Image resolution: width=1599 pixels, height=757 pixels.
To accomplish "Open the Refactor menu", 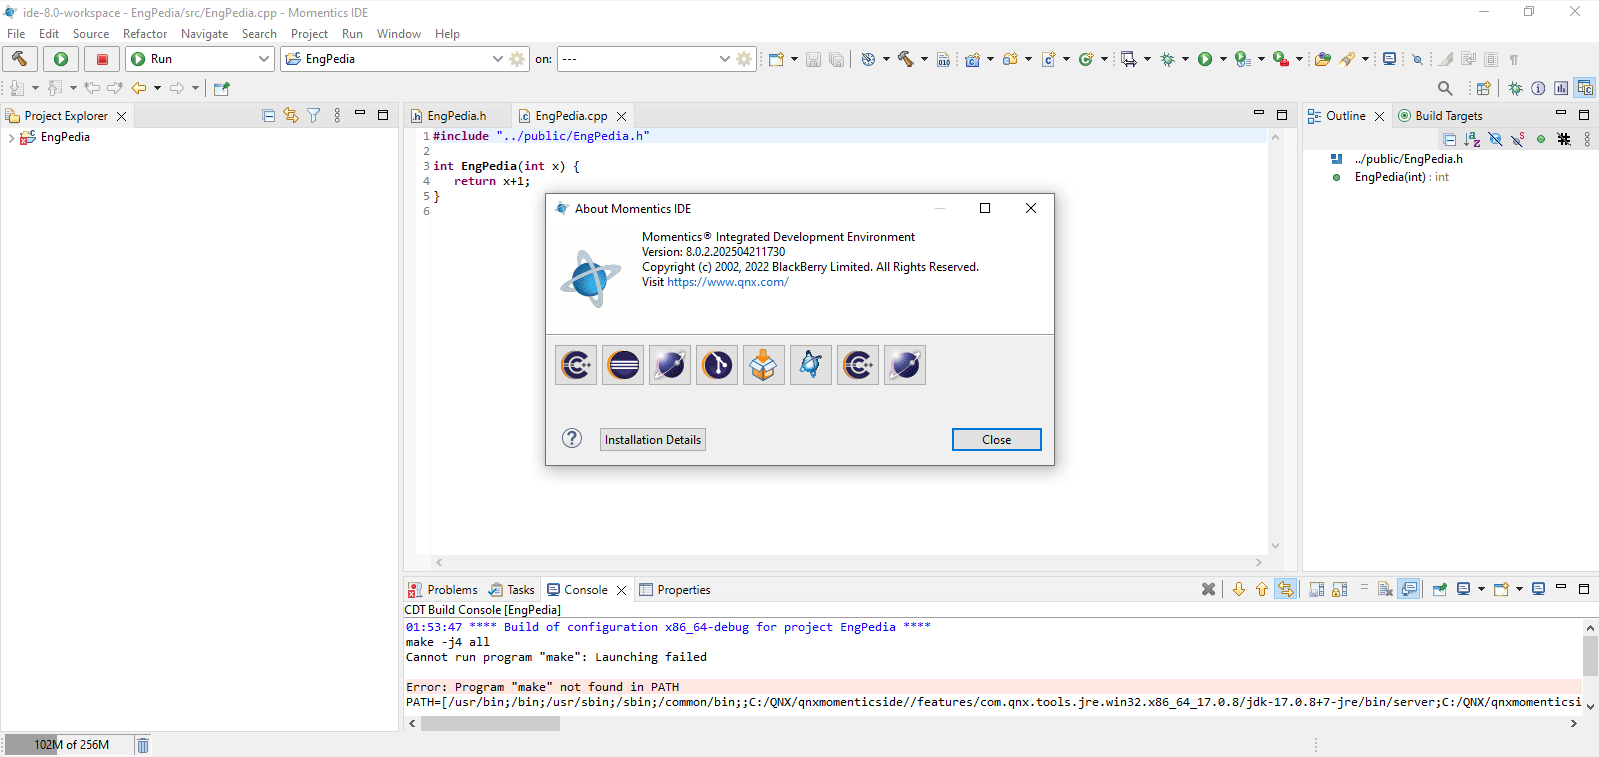I will point(145,34).
